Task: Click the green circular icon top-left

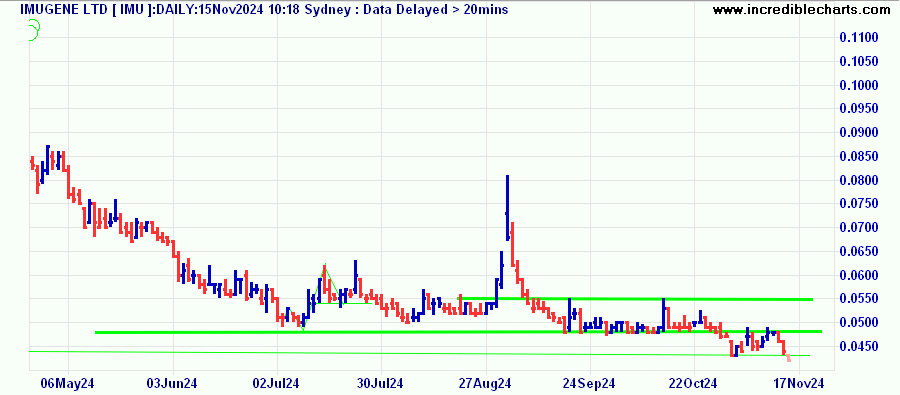Action: pos(33,30)
